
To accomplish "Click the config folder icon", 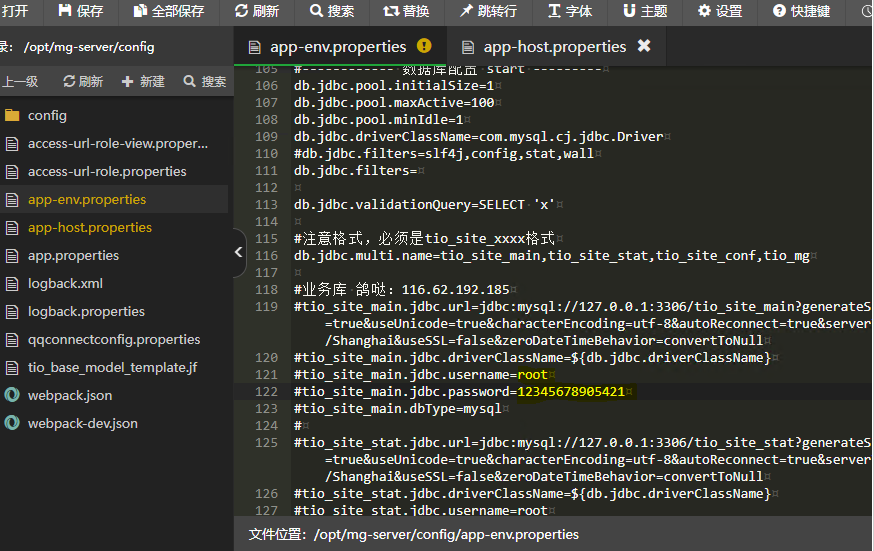I will [12, 115].
